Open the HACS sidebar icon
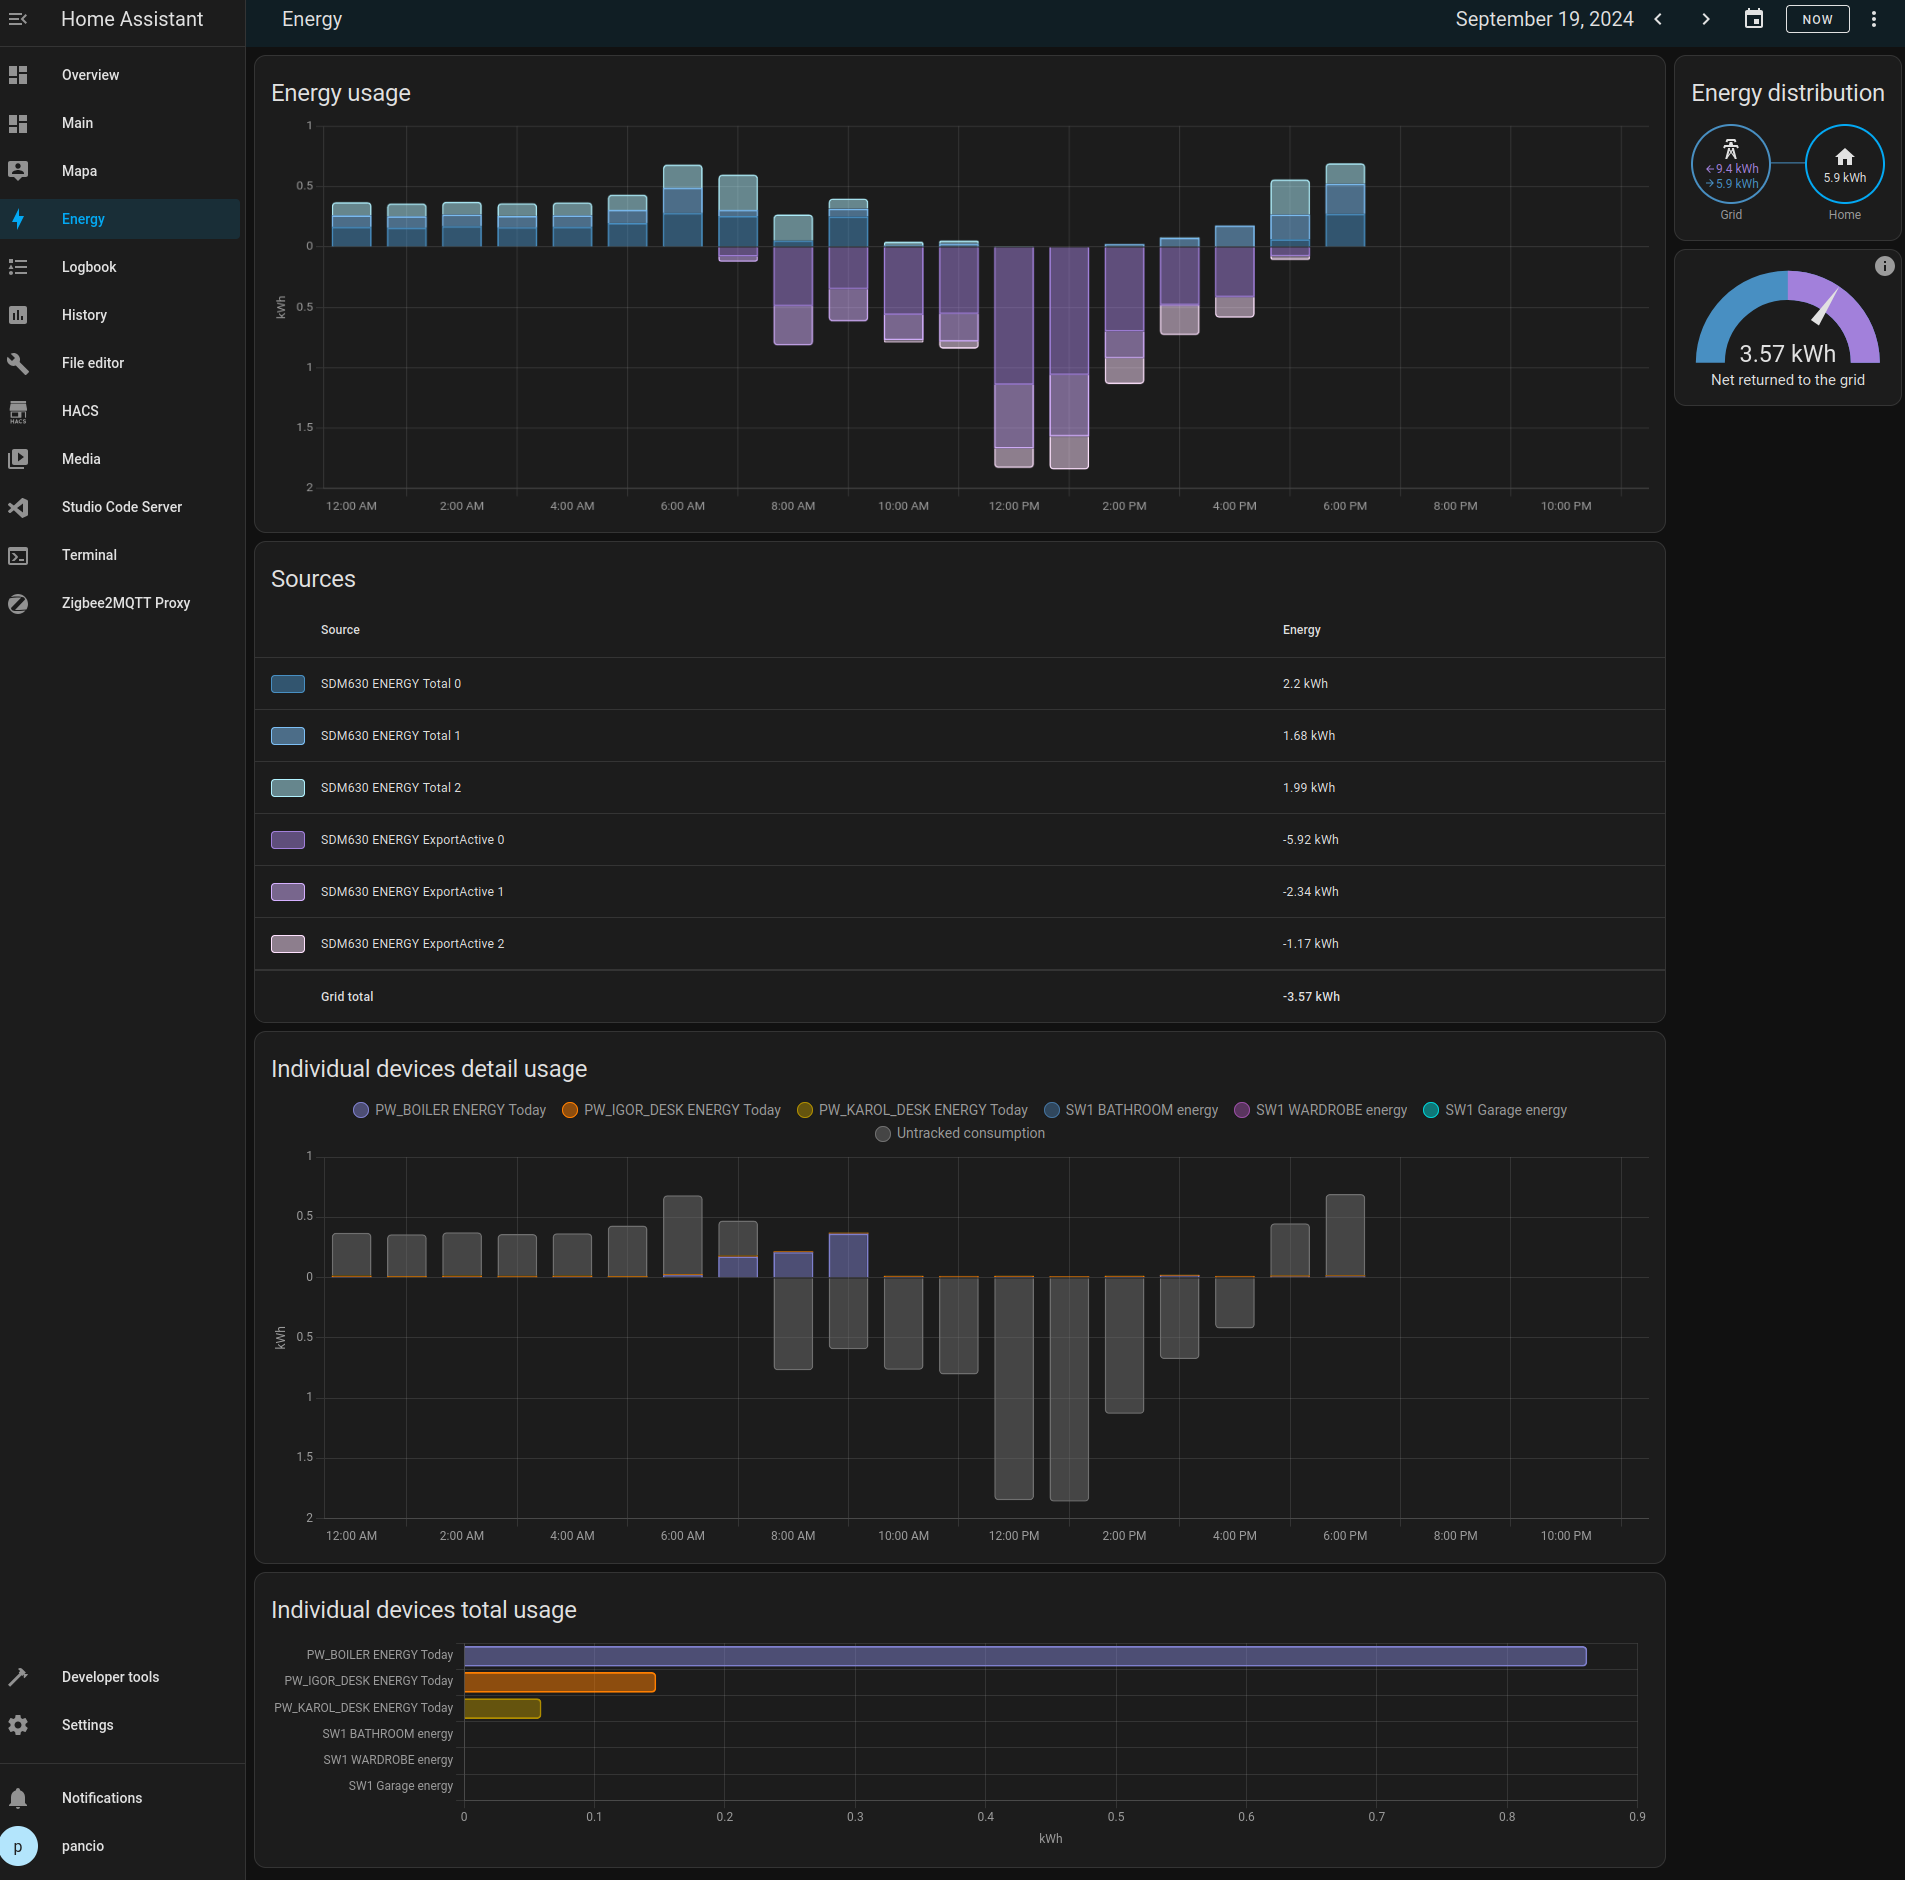This screenshot has width=1905, height=1880. pos(18,411)
